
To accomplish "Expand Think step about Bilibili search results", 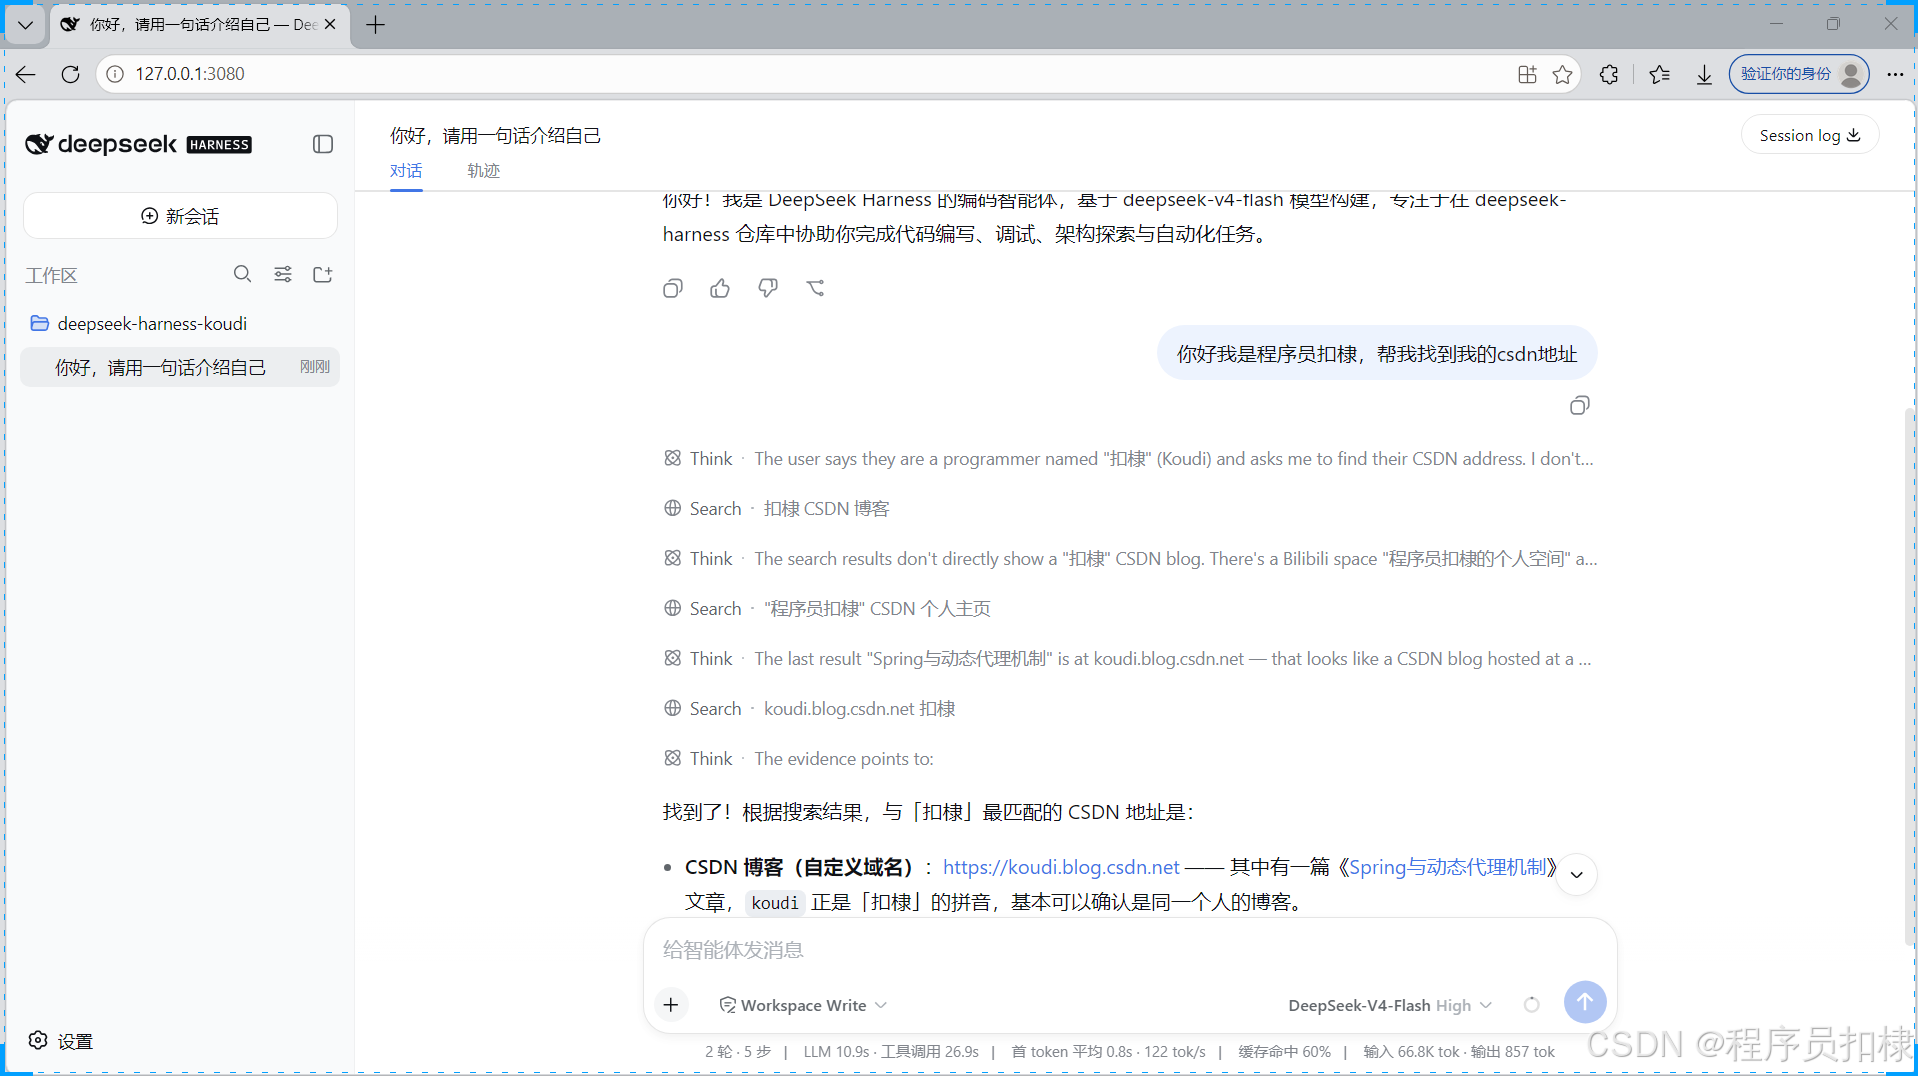I will tap(1130, 558).
